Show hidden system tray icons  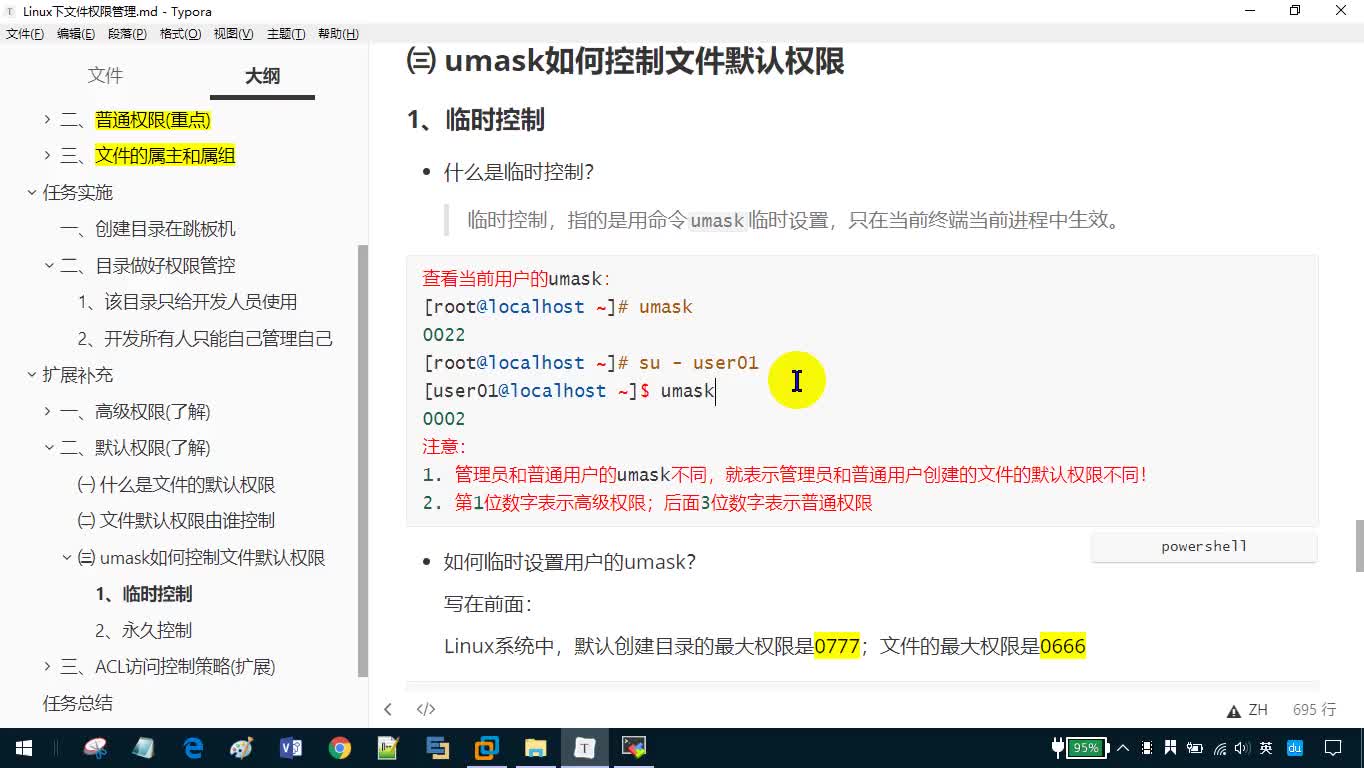(x=1123, y=748)
